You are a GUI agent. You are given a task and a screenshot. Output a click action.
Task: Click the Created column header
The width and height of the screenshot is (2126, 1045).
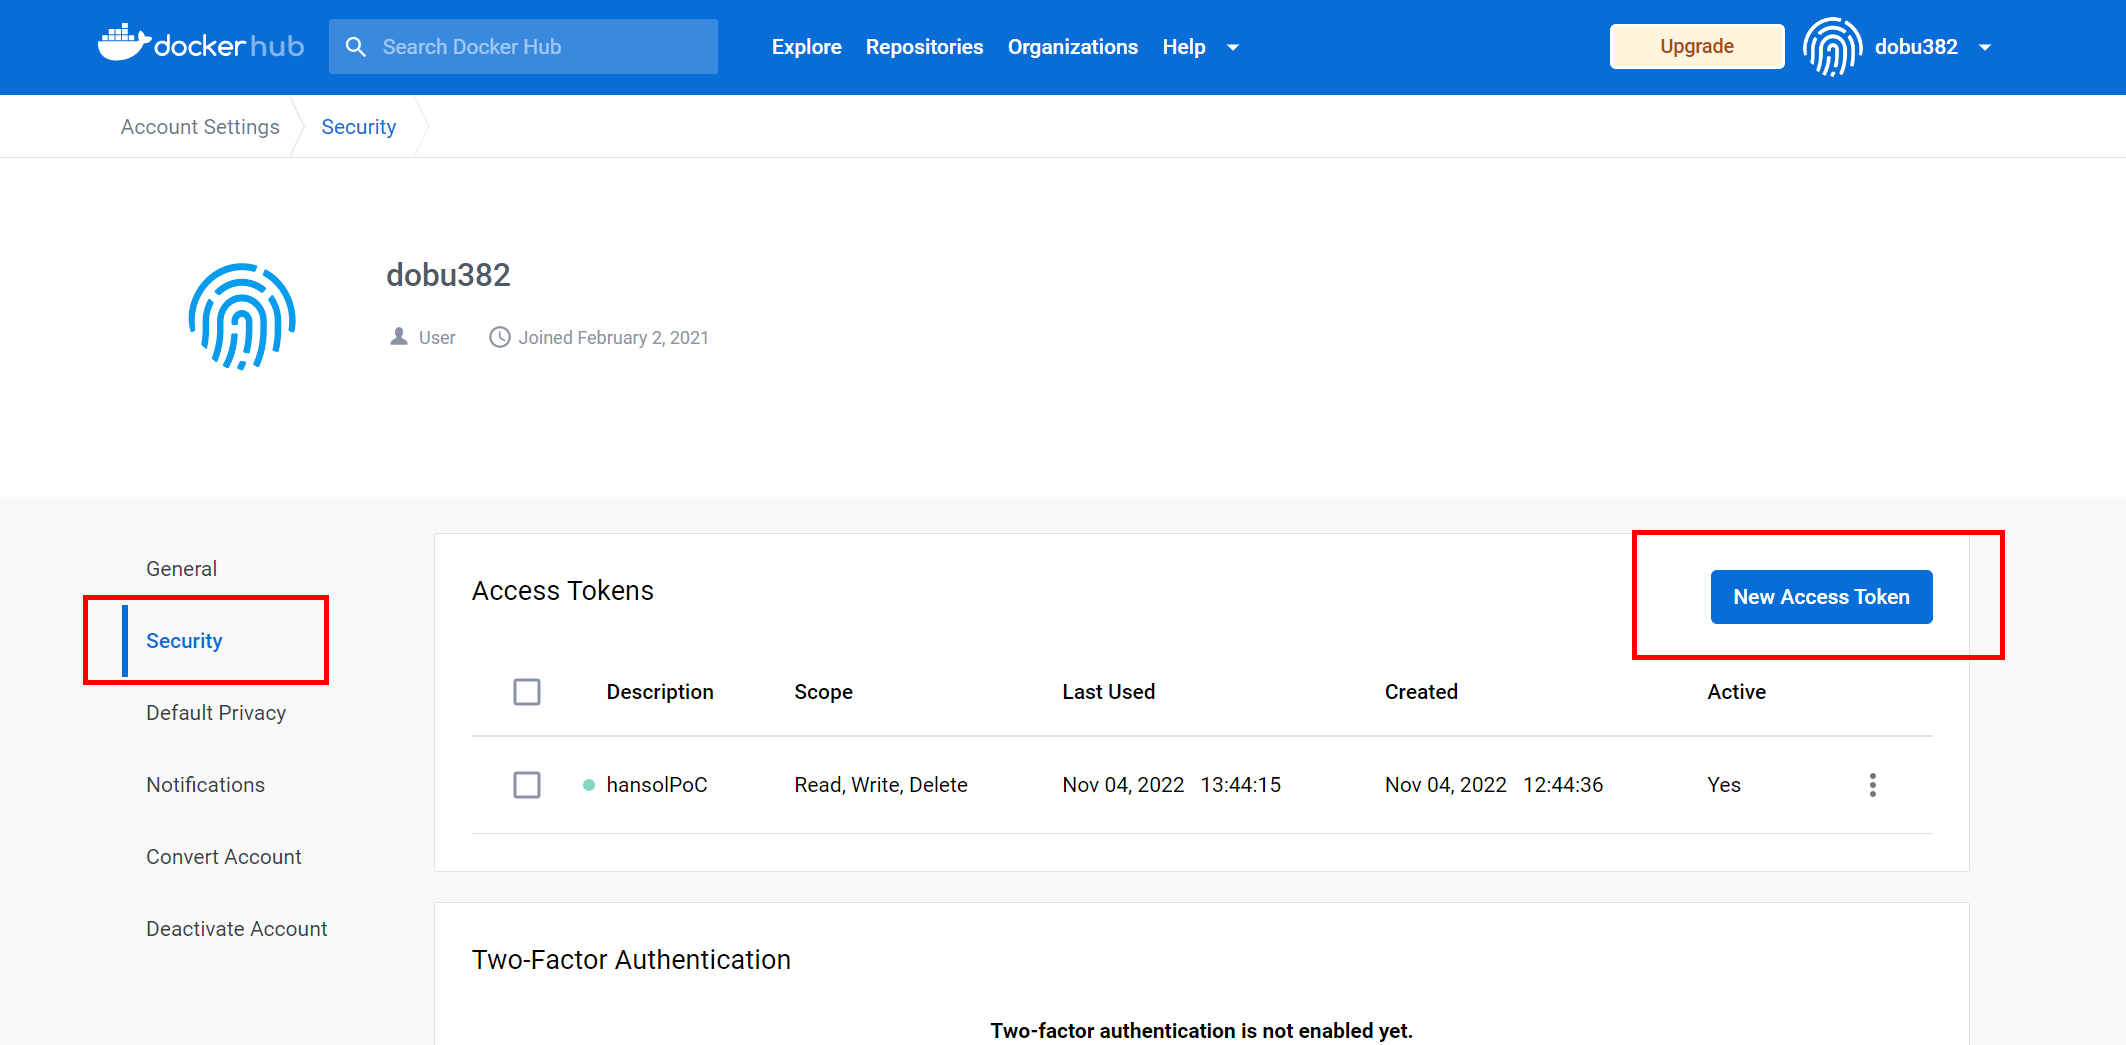click(x=1421, y=692)
